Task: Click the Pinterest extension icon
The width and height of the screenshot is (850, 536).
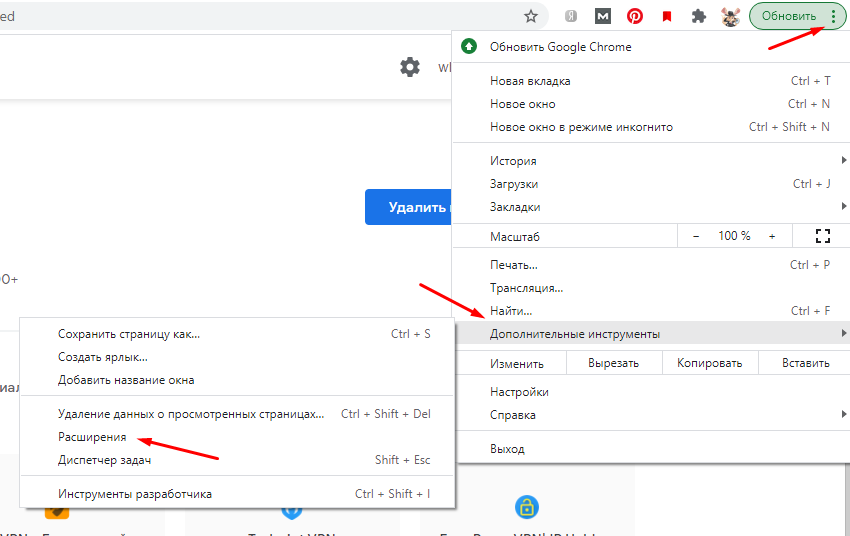Action: click(635, 16)
